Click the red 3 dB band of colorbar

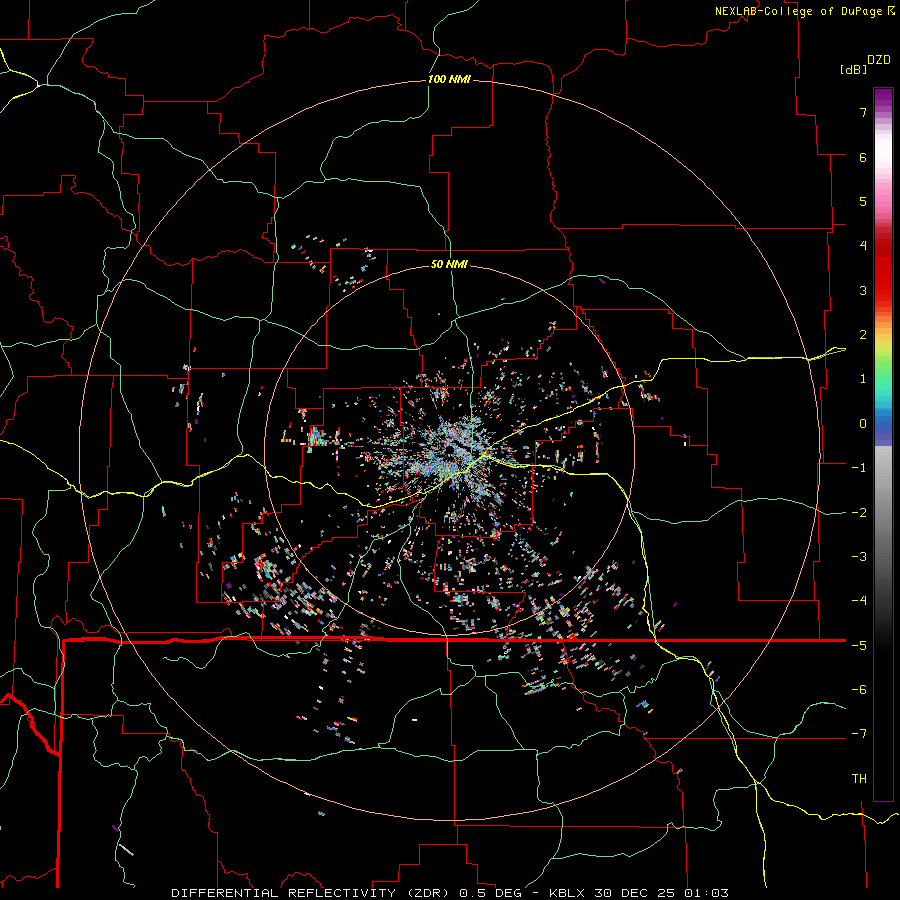(x=883, y=290)
